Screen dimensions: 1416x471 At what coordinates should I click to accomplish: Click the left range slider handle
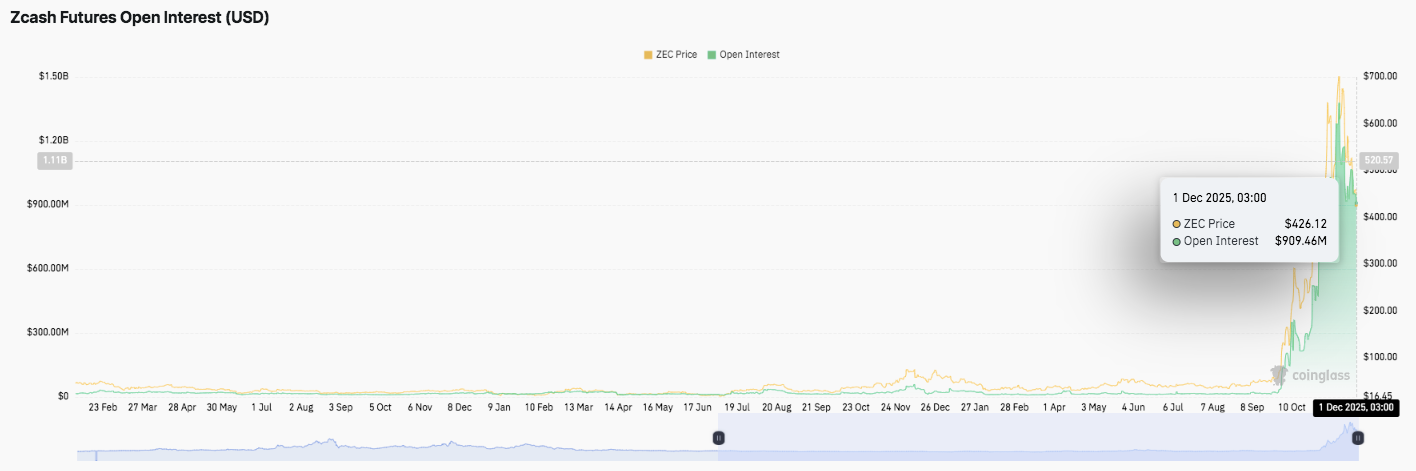(718, 438)
